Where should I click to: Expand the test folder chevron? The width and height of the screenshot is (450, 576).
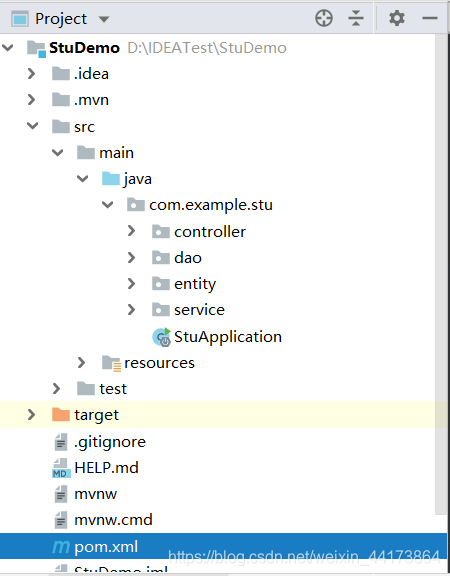pos(57,389)
